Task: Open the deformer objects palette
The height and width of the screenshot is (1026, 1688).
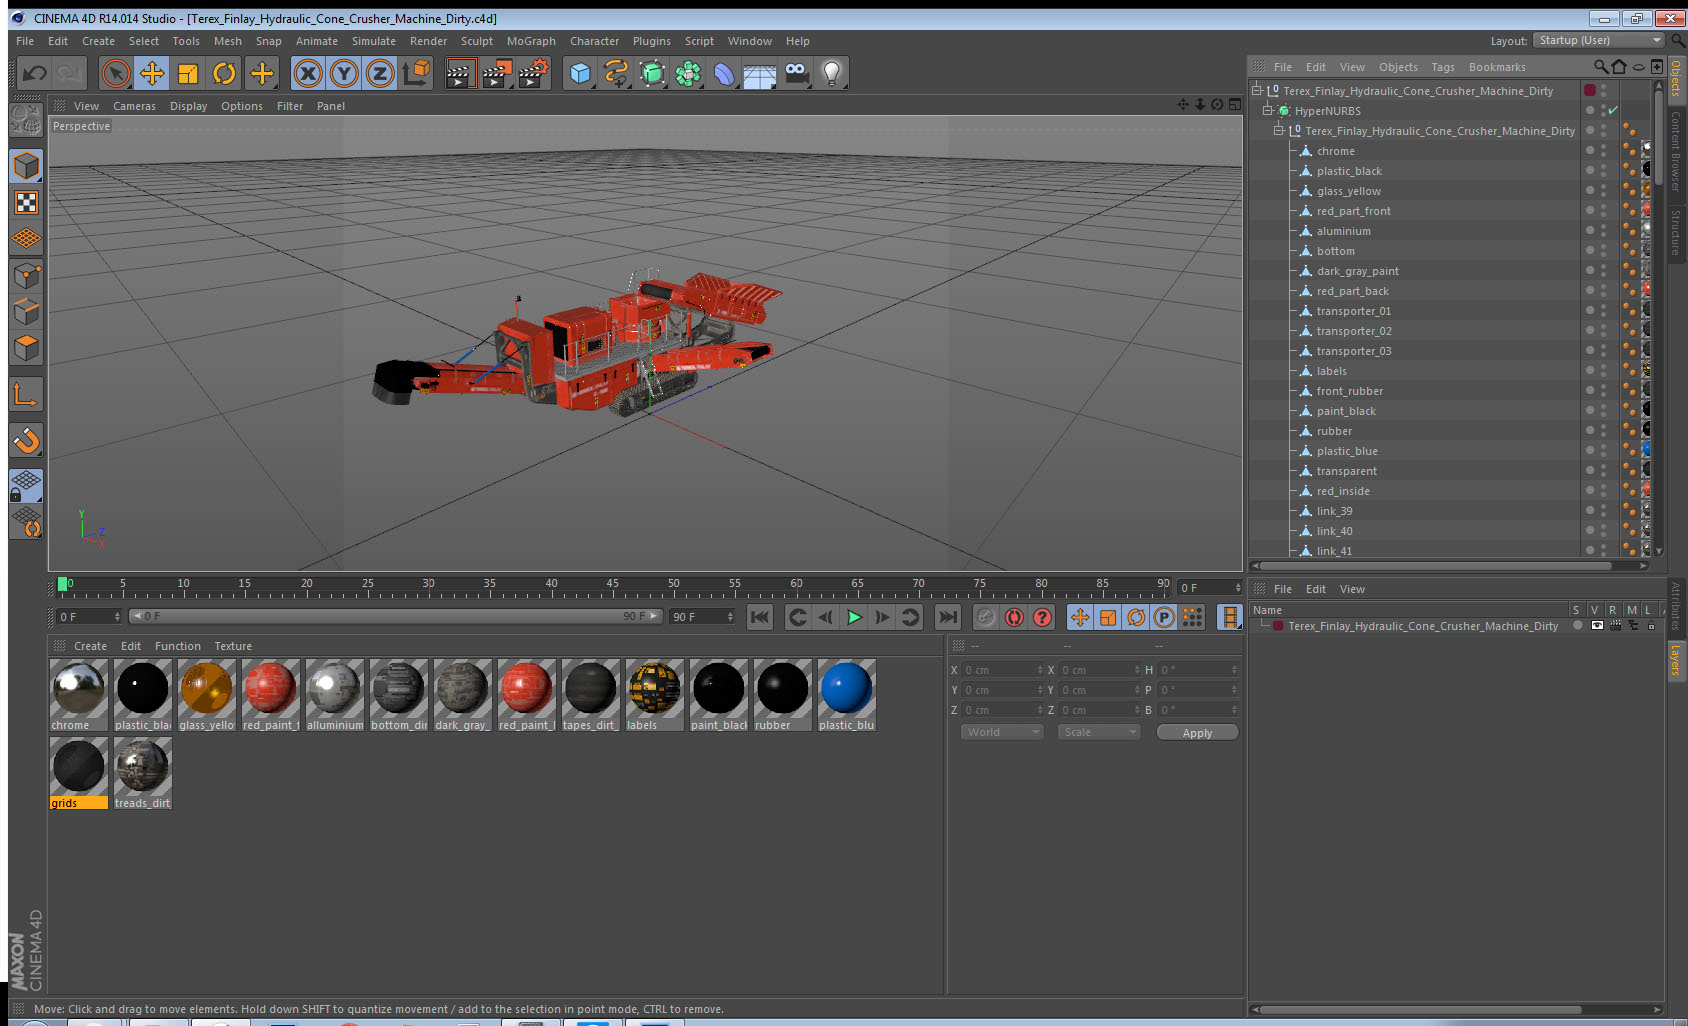Action: coord(724,73)
